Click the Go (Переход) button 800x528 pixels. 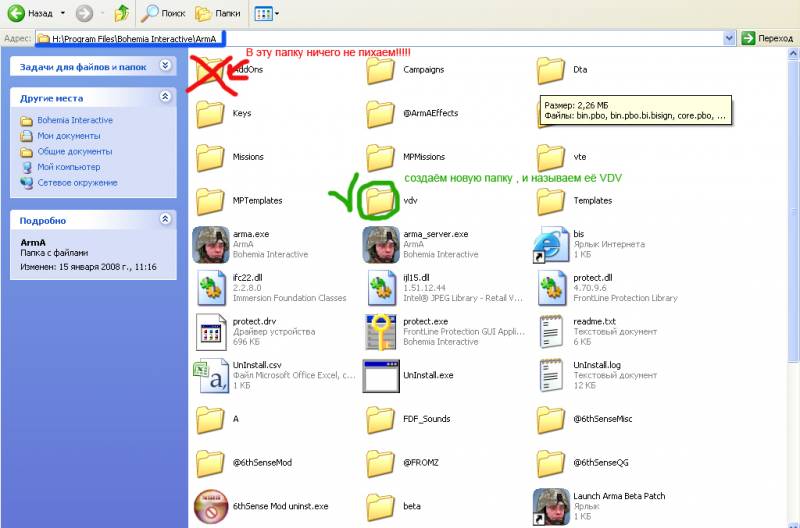(767, 38)
